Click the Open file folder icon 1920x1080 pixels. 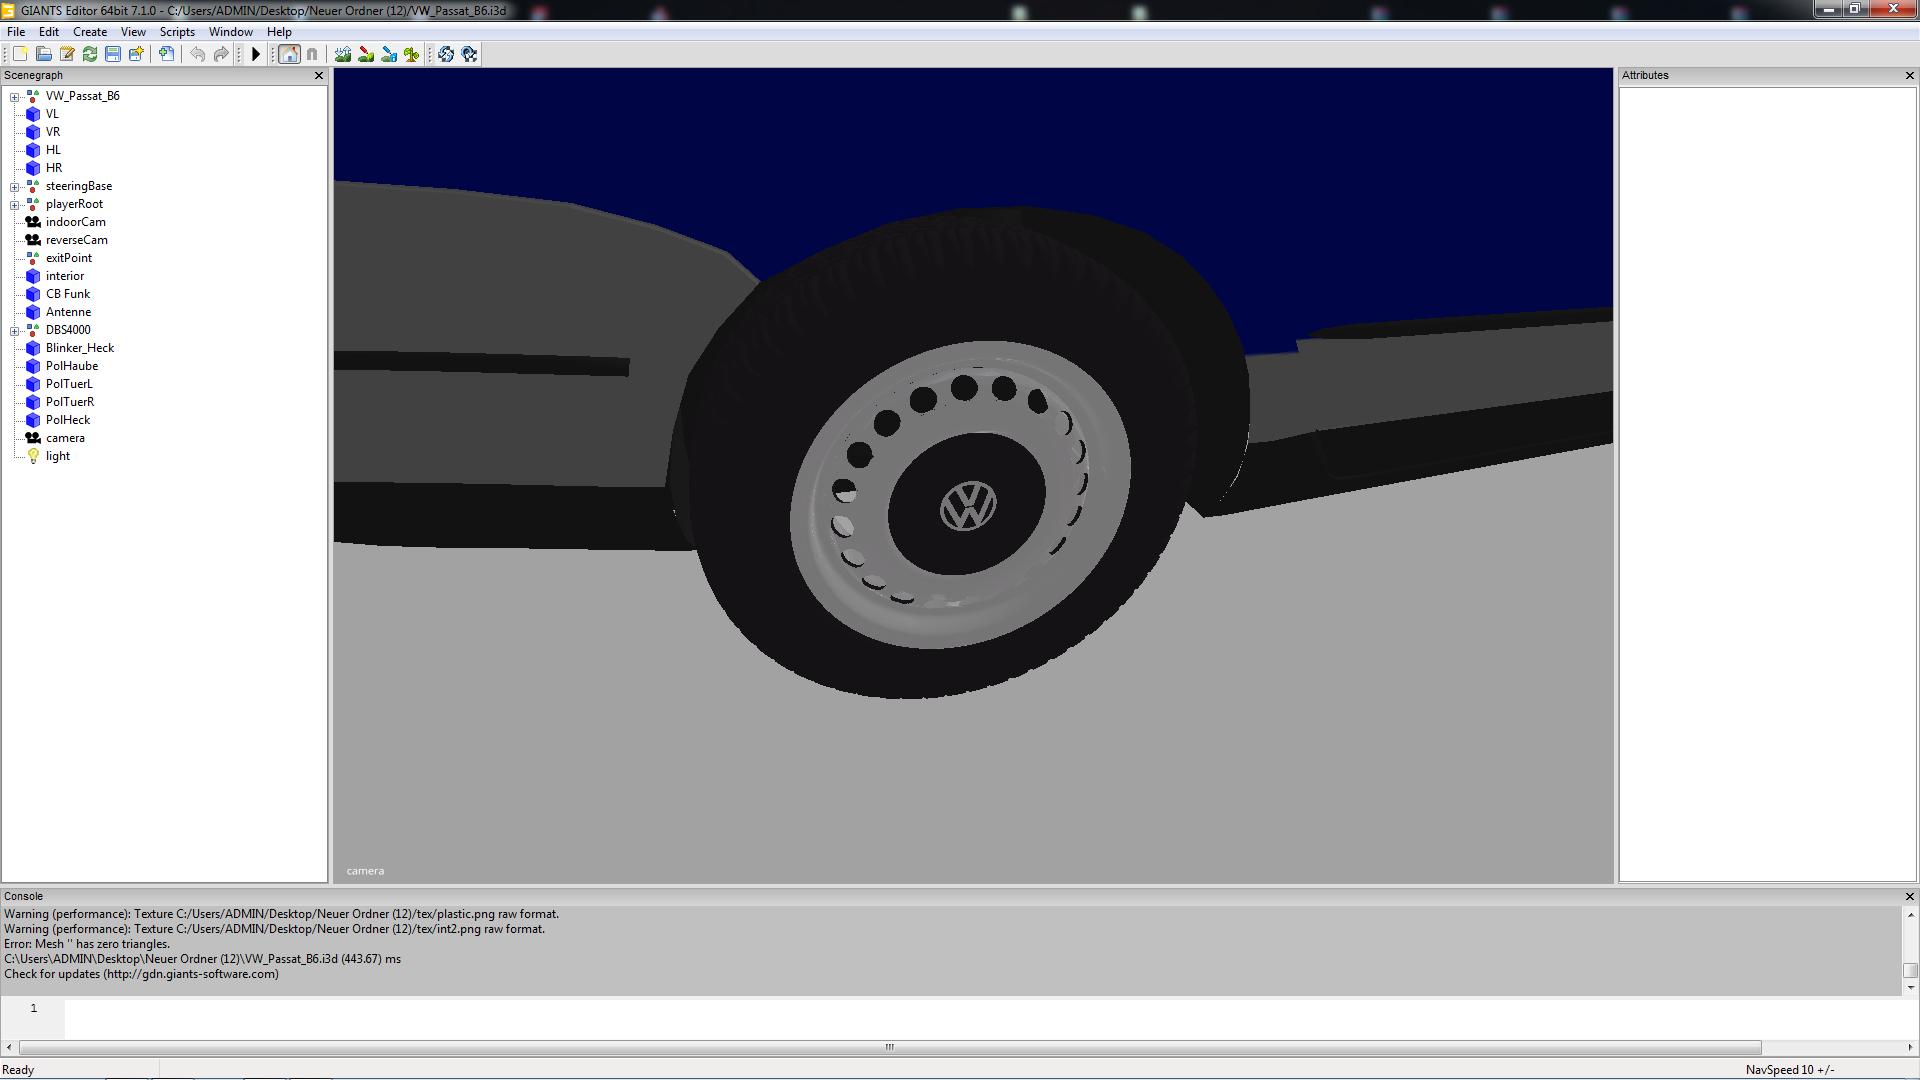tap(44, 54)
